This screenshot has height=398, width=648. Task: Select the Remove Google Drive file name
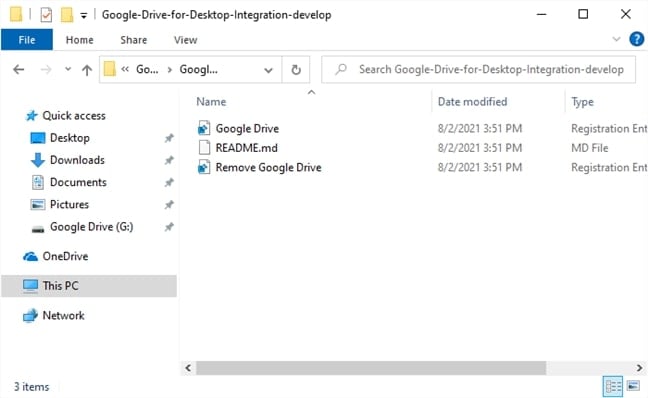tap(268, 167)
